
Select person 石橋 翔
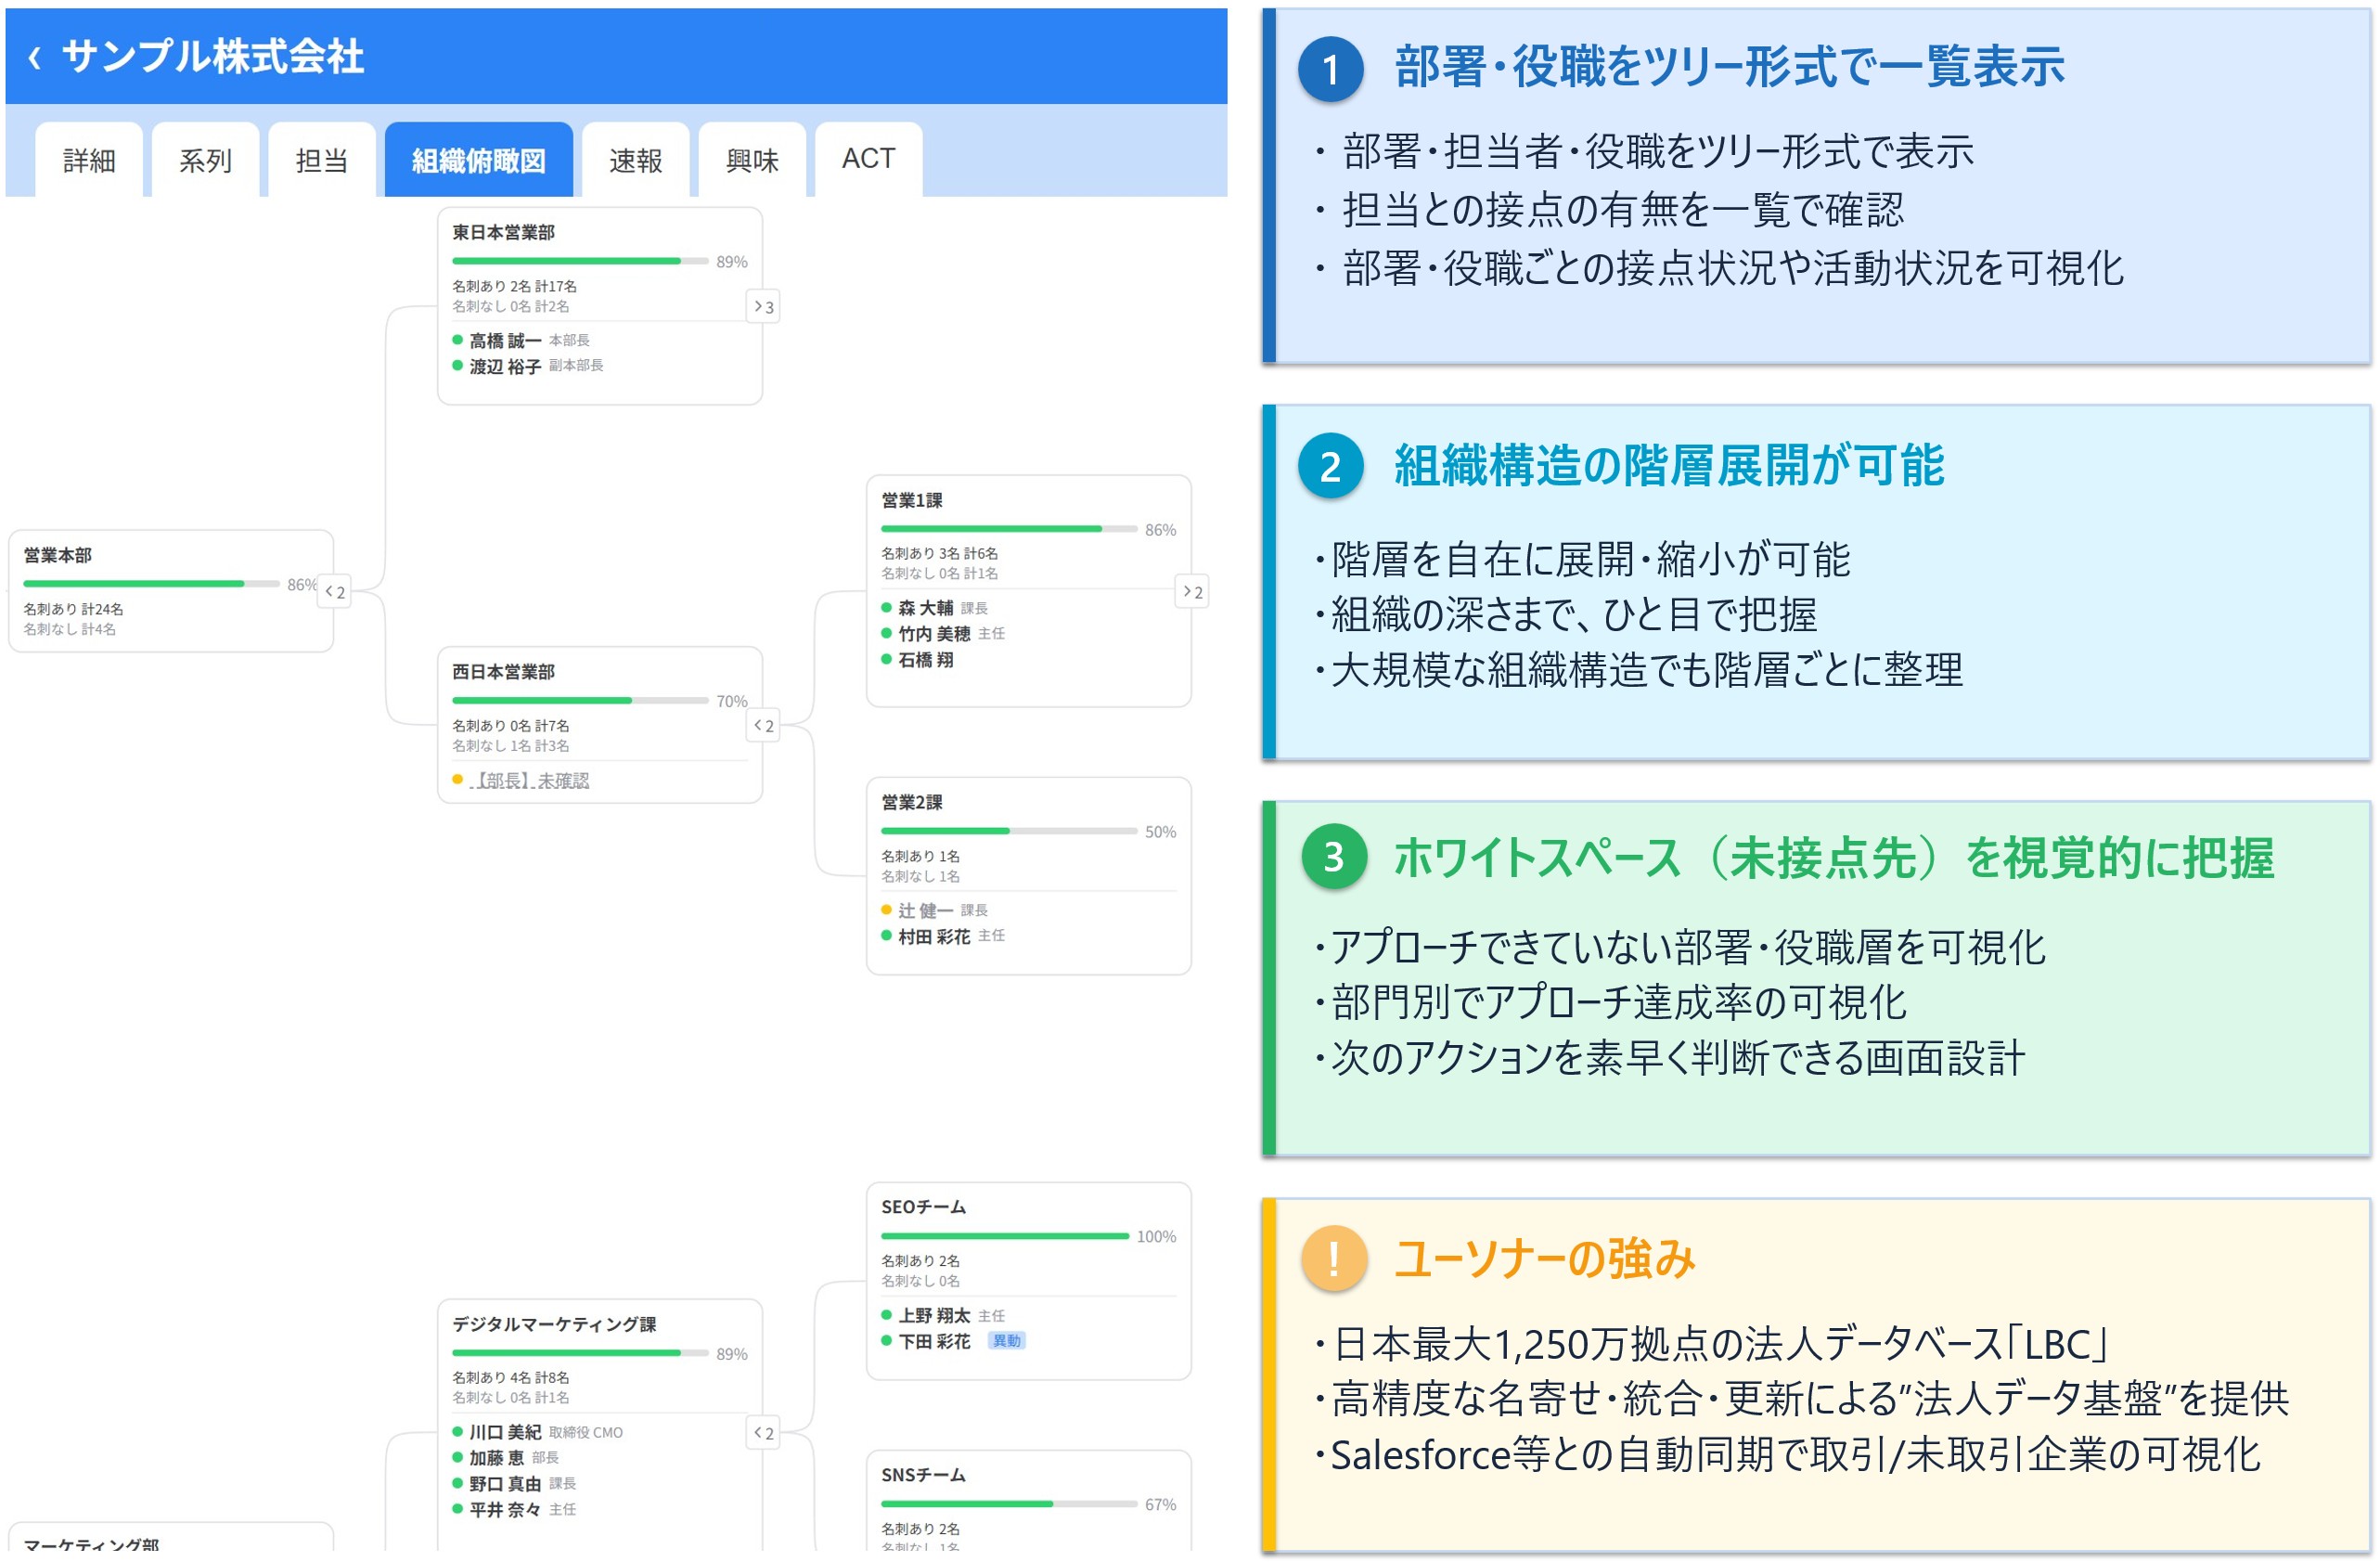click(x=925, y=660)
